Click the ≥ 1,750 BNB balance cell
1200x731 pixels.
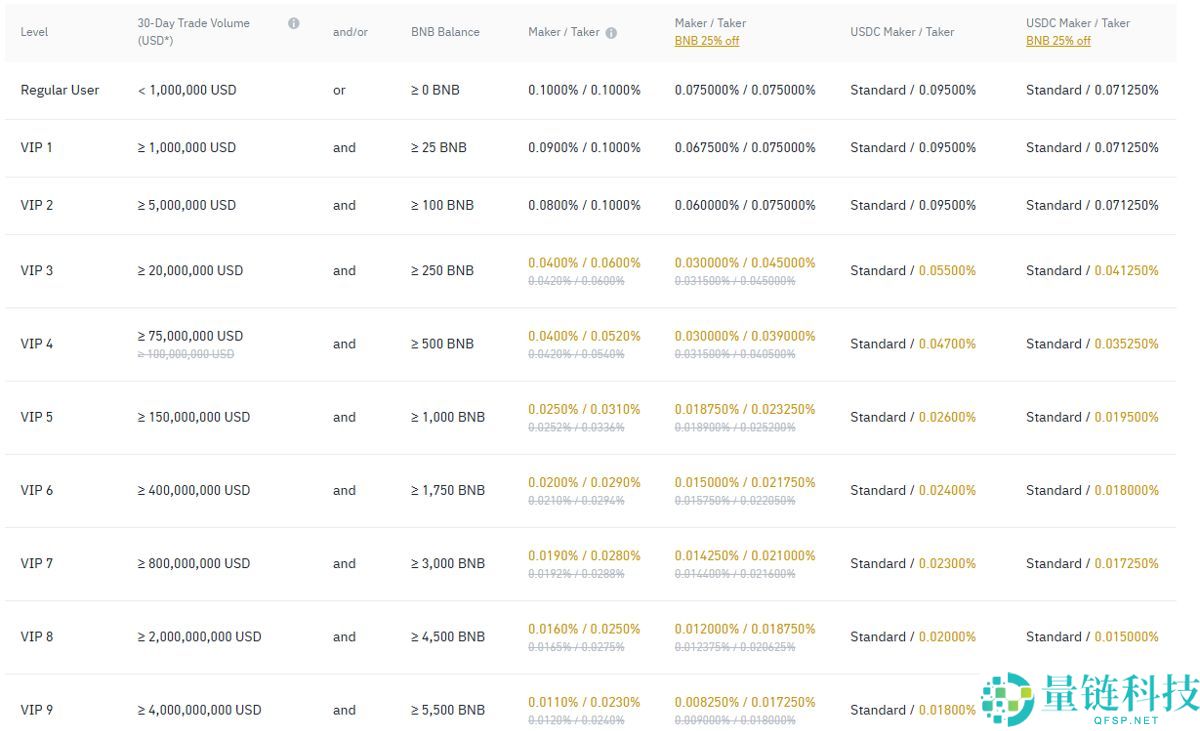(448, 490)
